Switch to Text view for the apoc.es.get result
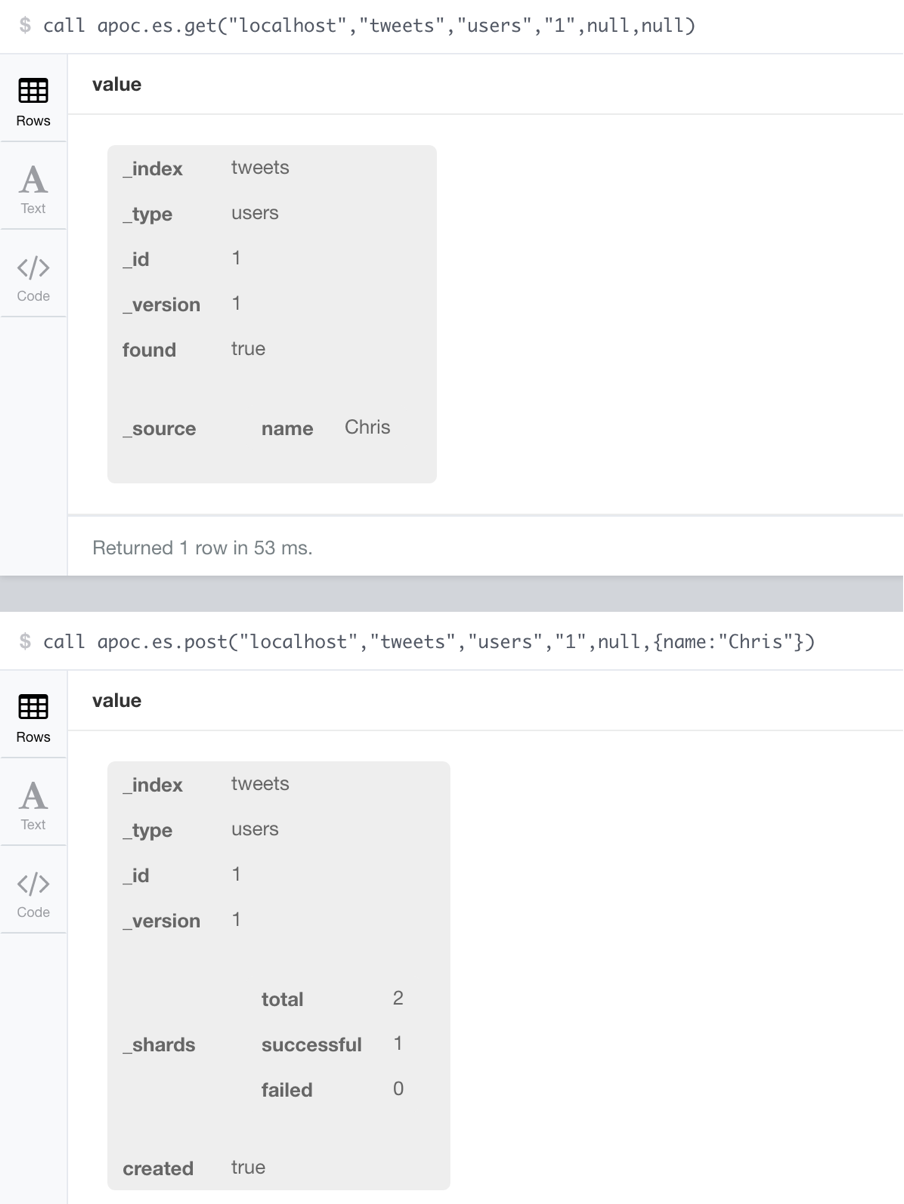Image resolution: width=904 pixels, height=1204 pixels. click(x=33, y=189)
